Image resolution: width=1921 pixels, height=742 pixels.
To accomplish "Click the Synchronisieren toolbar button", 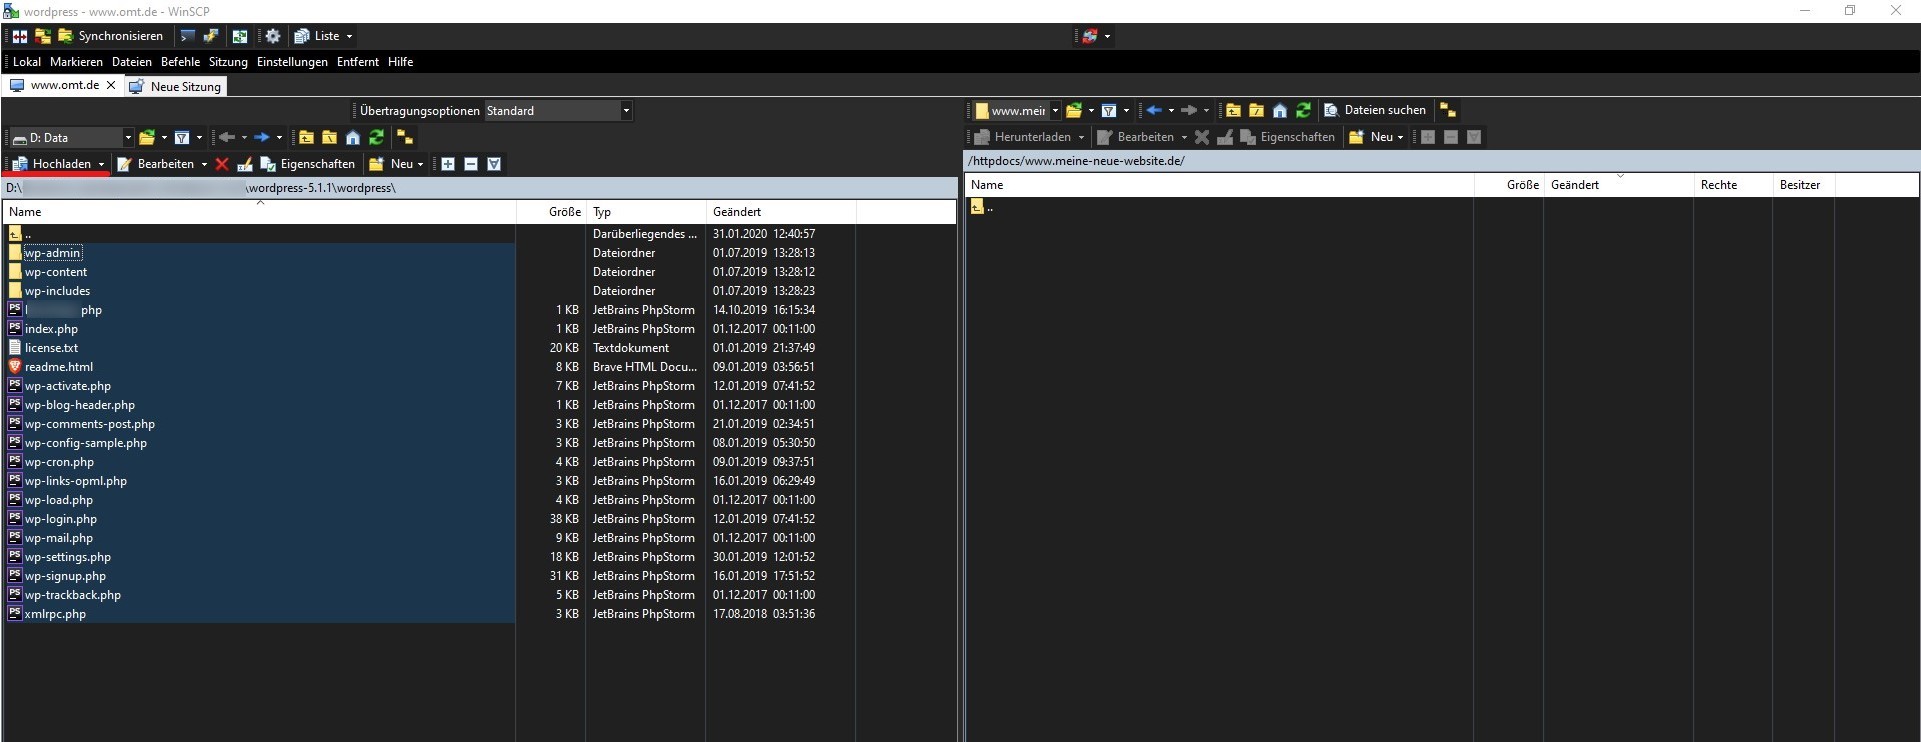I will [110, 36].
